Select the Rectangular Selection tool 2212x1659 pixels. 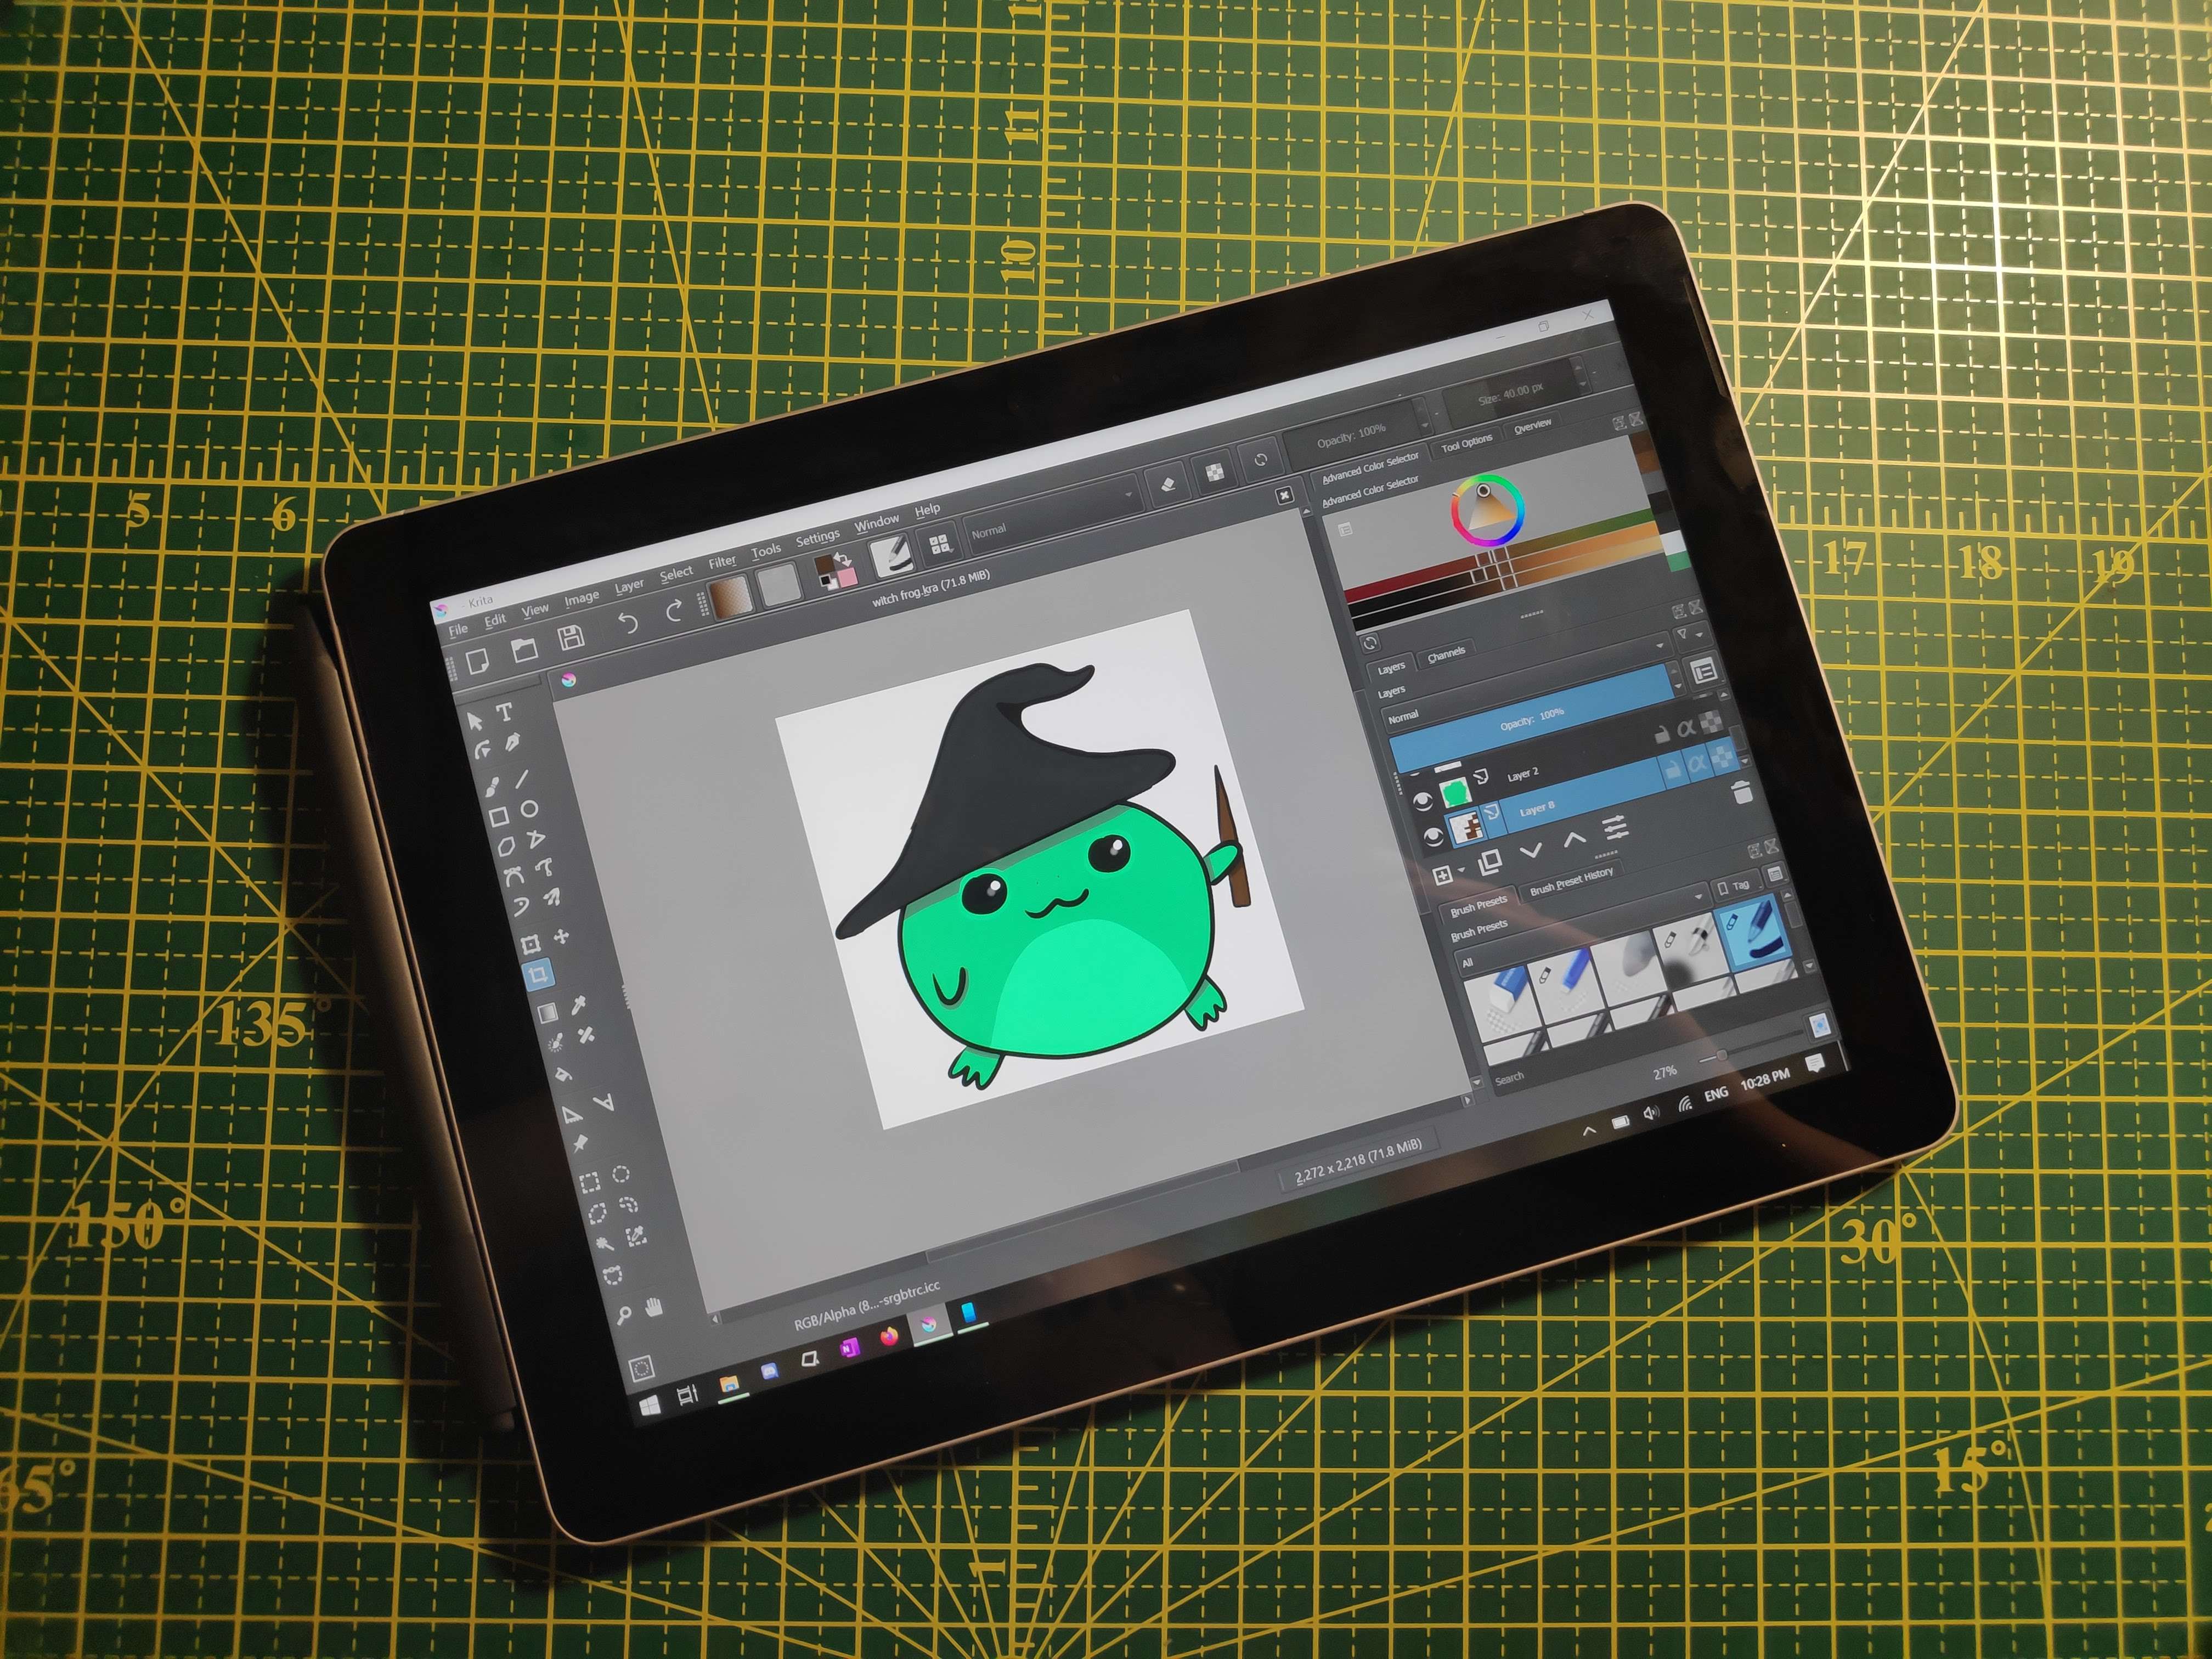(x=590, y=1183)
